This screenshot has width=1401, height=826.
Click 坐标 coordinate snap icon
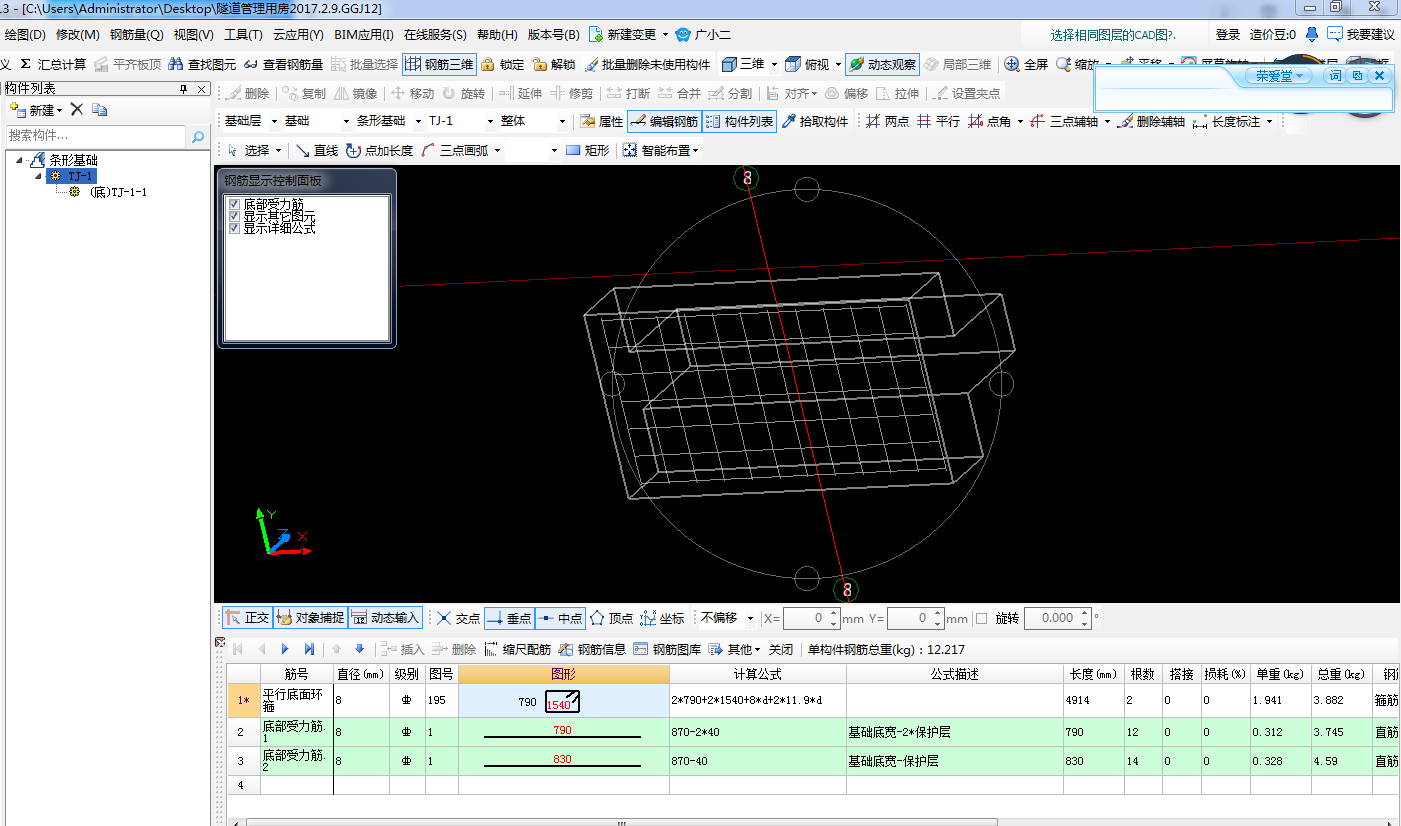coord(662,618)
